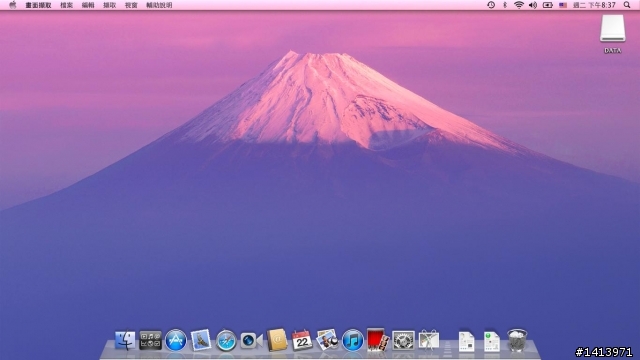Launch Safari from the Dock
This screenshot has width=640, height=360.
pos(226,340)
